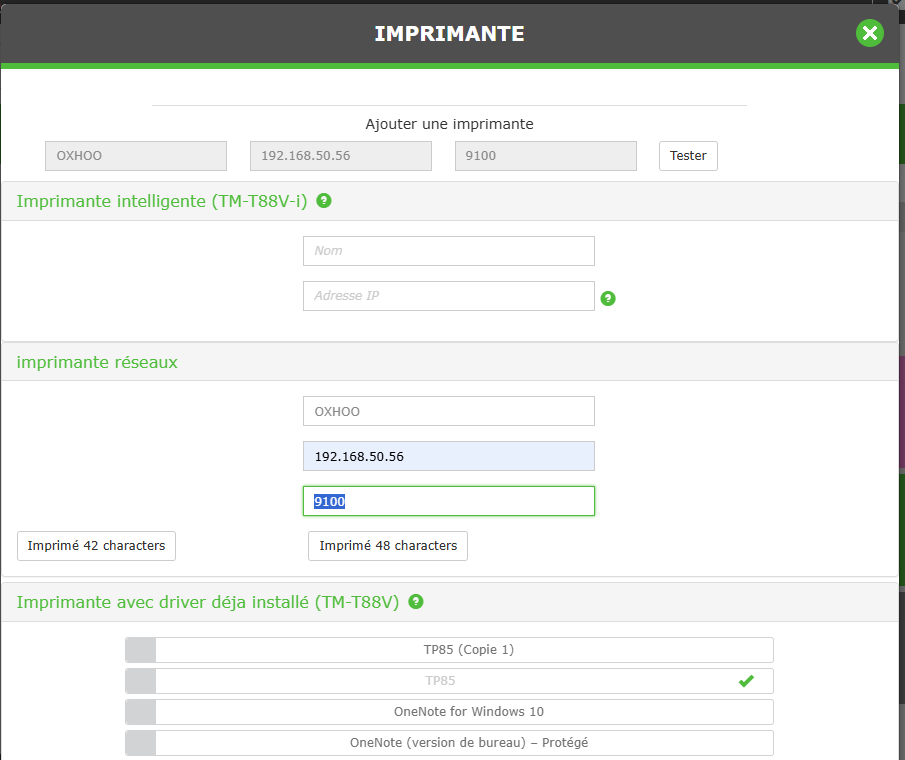The image size is (905, 760).
Task: Click Imprimé 42 characters button
Action: tap(96, 546)
